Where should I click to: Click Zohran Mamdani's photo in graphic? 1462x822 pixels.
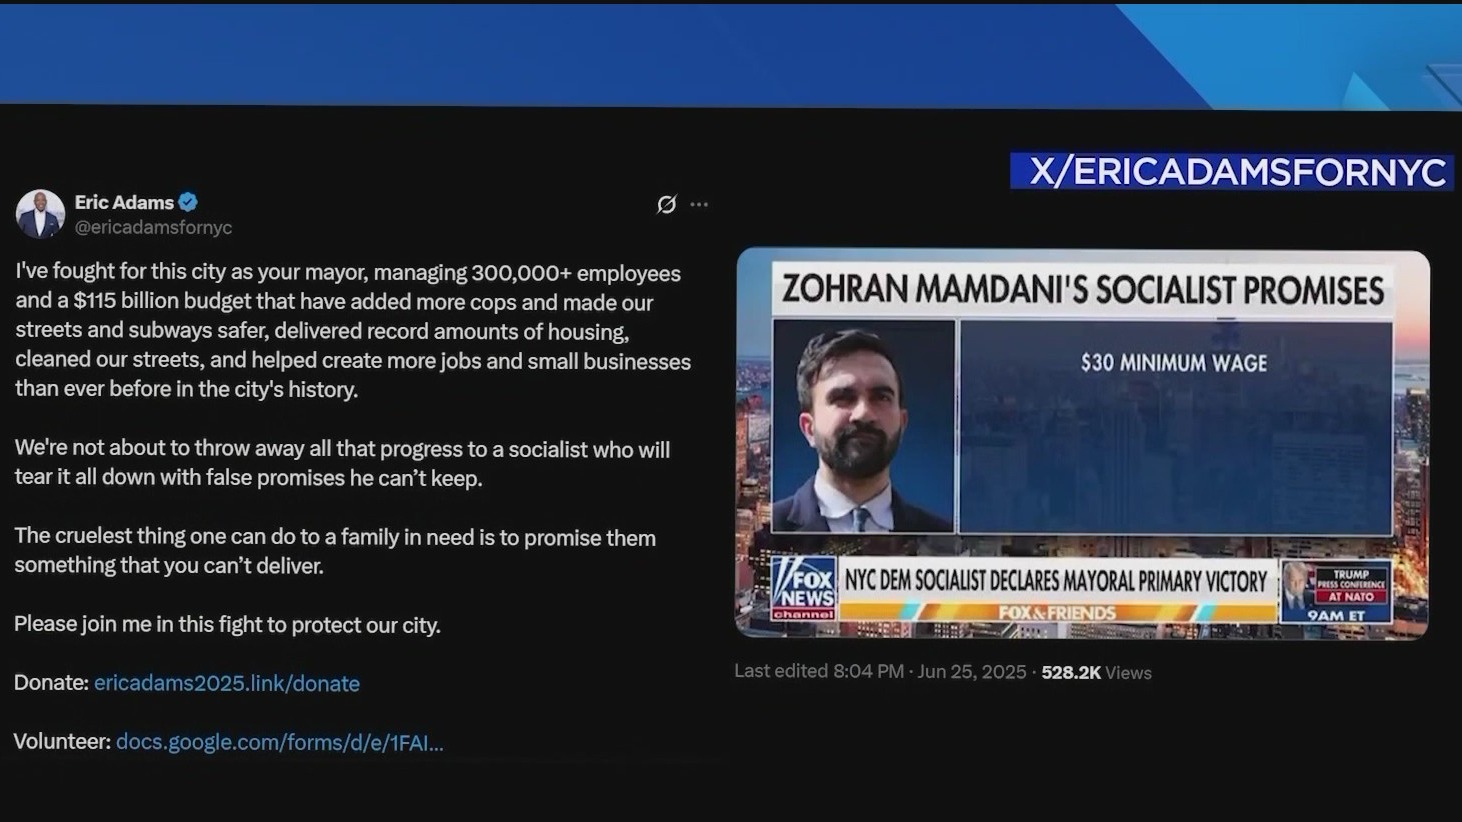coord(864,426)
